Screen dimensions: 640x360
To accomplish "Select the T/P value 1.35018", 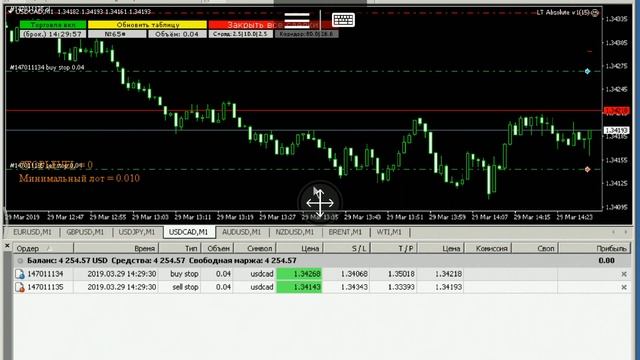I will [401, 274].
